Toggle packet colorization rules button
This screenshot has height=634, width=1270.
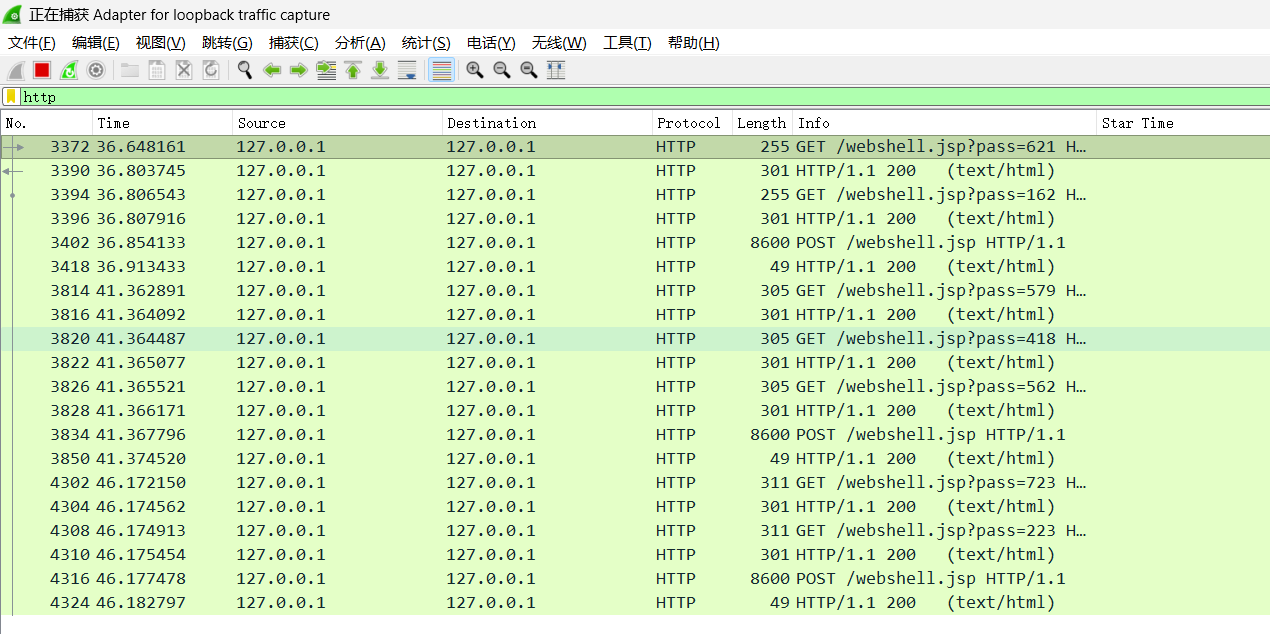pos(441,70)
